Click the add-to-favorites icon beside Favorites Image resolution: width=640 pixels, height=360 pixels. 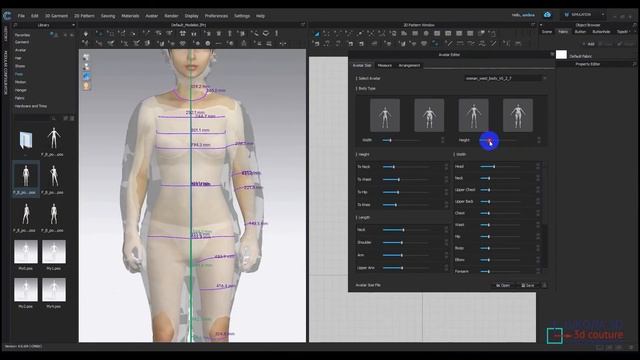coord(53,35)
